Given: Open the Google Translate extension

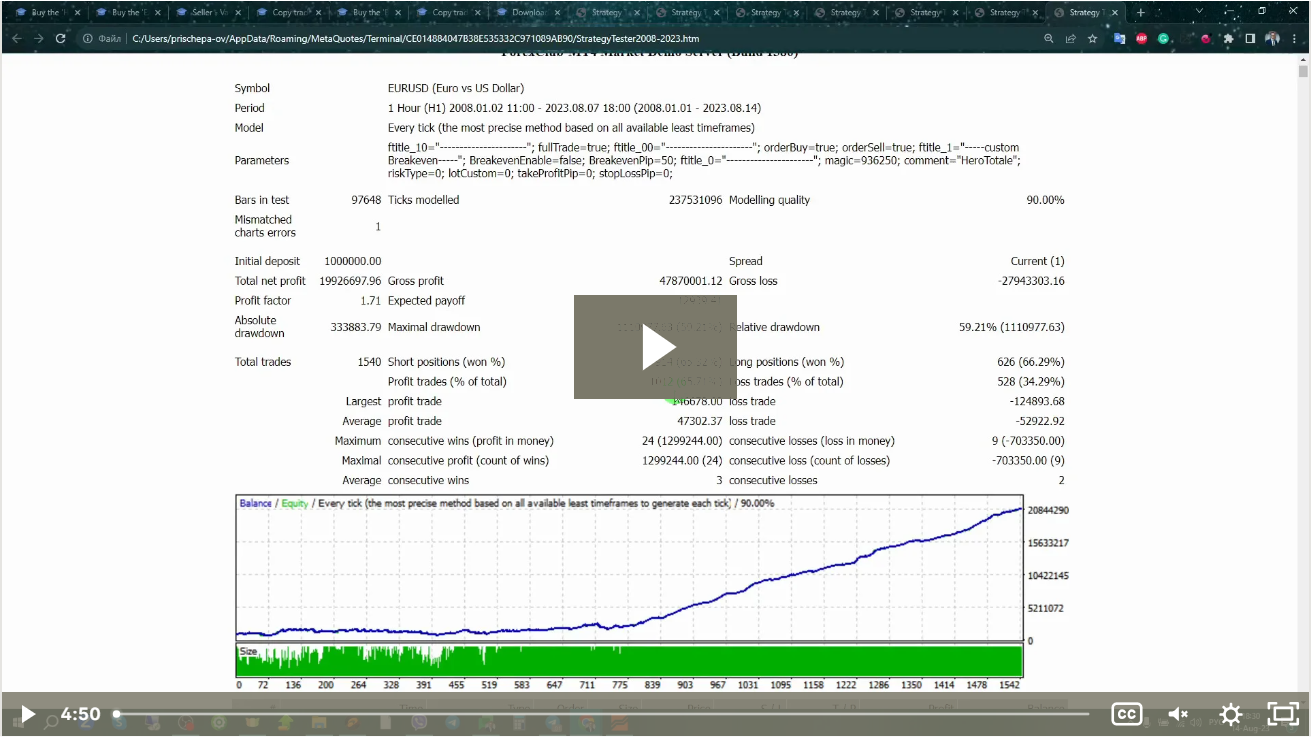Looking at the screenshot, I should point(1119,38).
